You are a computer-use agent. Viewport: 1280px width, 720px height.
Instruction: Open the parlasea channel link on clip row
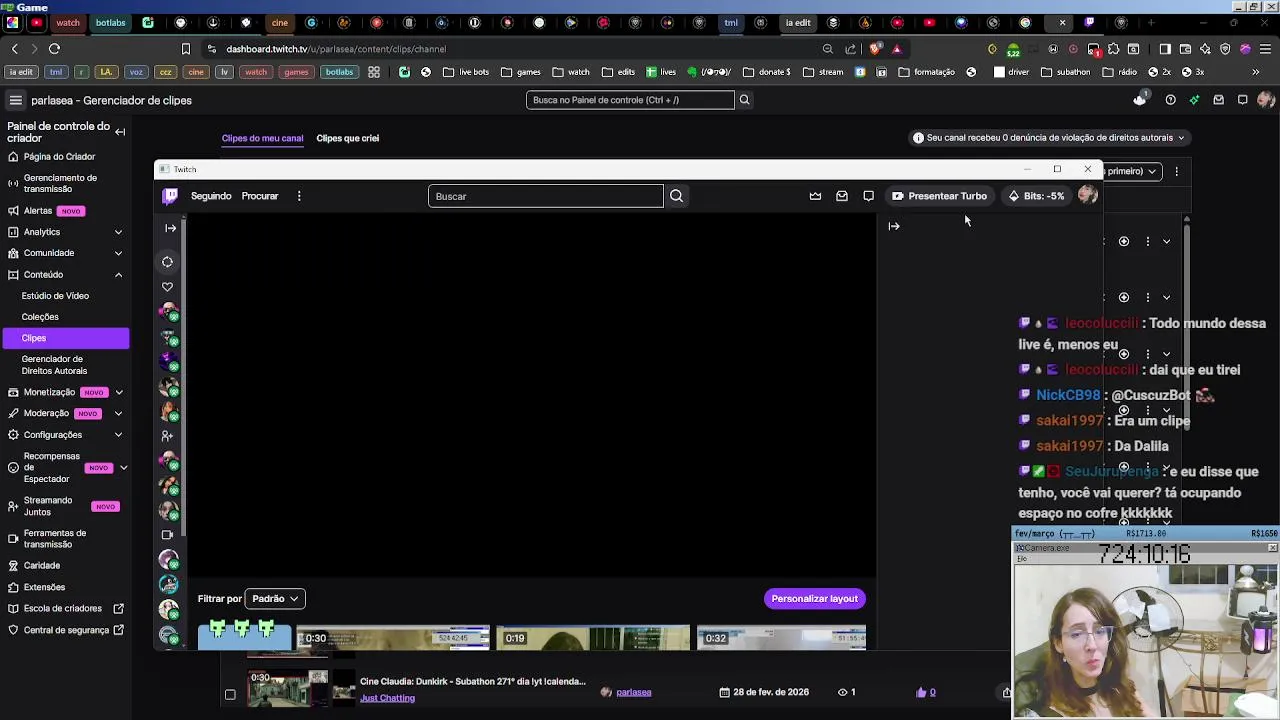coord(633,692)
